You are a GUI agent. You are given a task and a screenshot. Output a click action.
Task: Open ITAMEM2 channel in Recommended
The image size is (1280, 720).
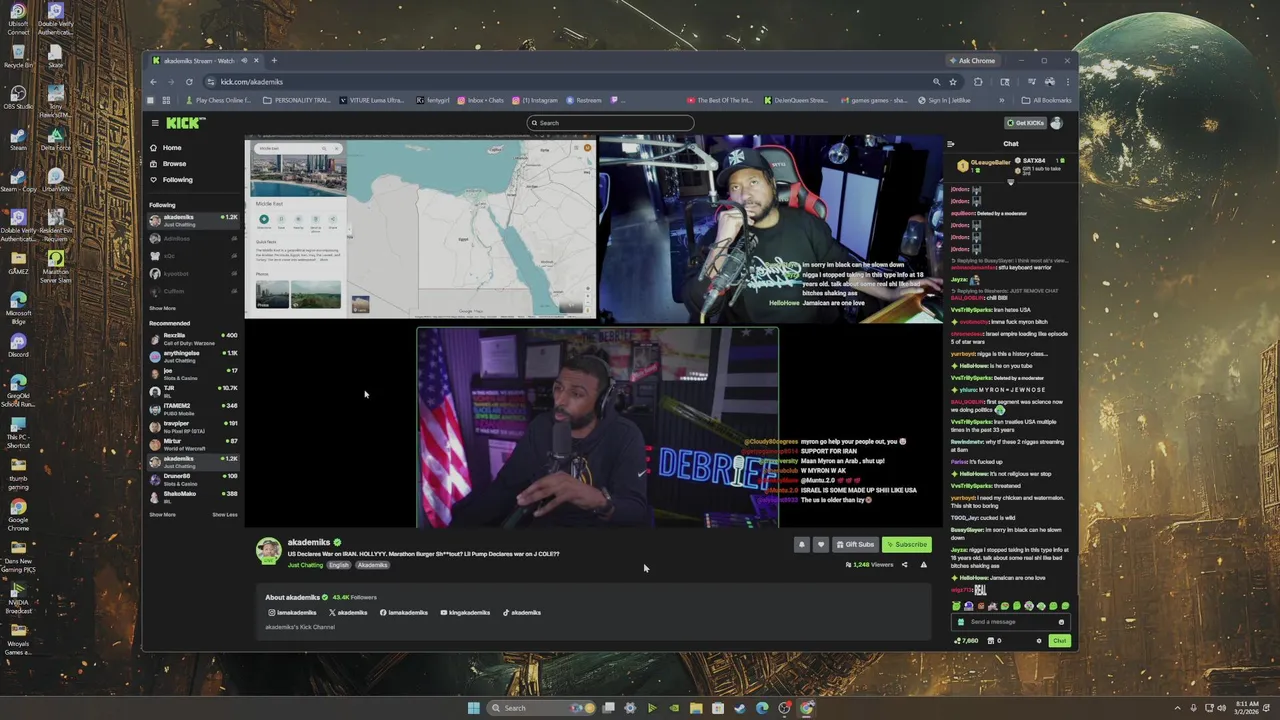coord(194,408)
